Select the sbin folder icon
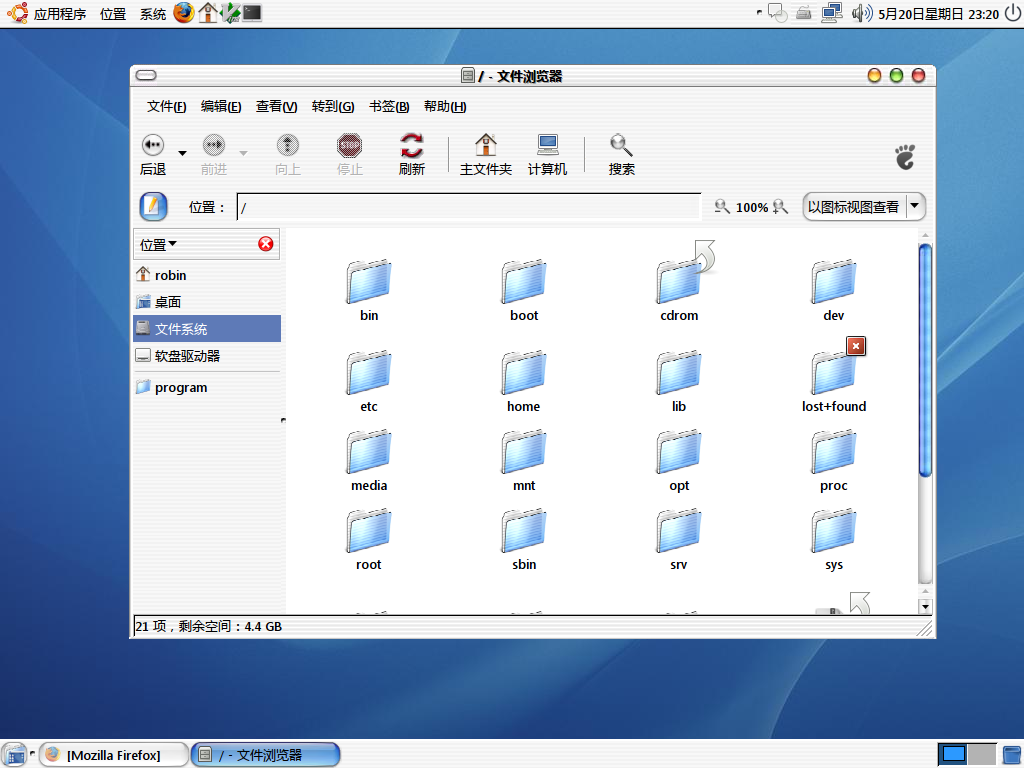Image resolution: width=1024 pixels, height=768 pixels. (x=524, y=530)
